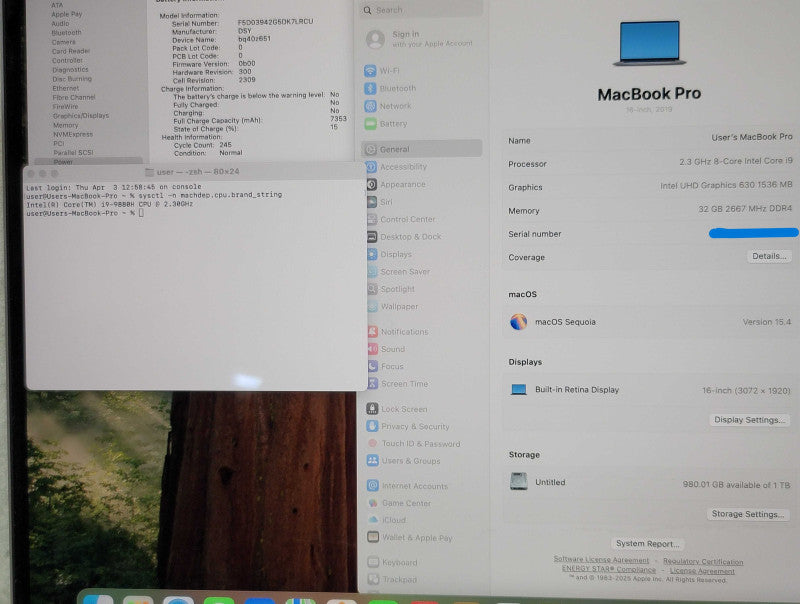Open Privacy & Security hand icon
The width and height of the screenshot is (800, 604).
click(x=372, y=426)
